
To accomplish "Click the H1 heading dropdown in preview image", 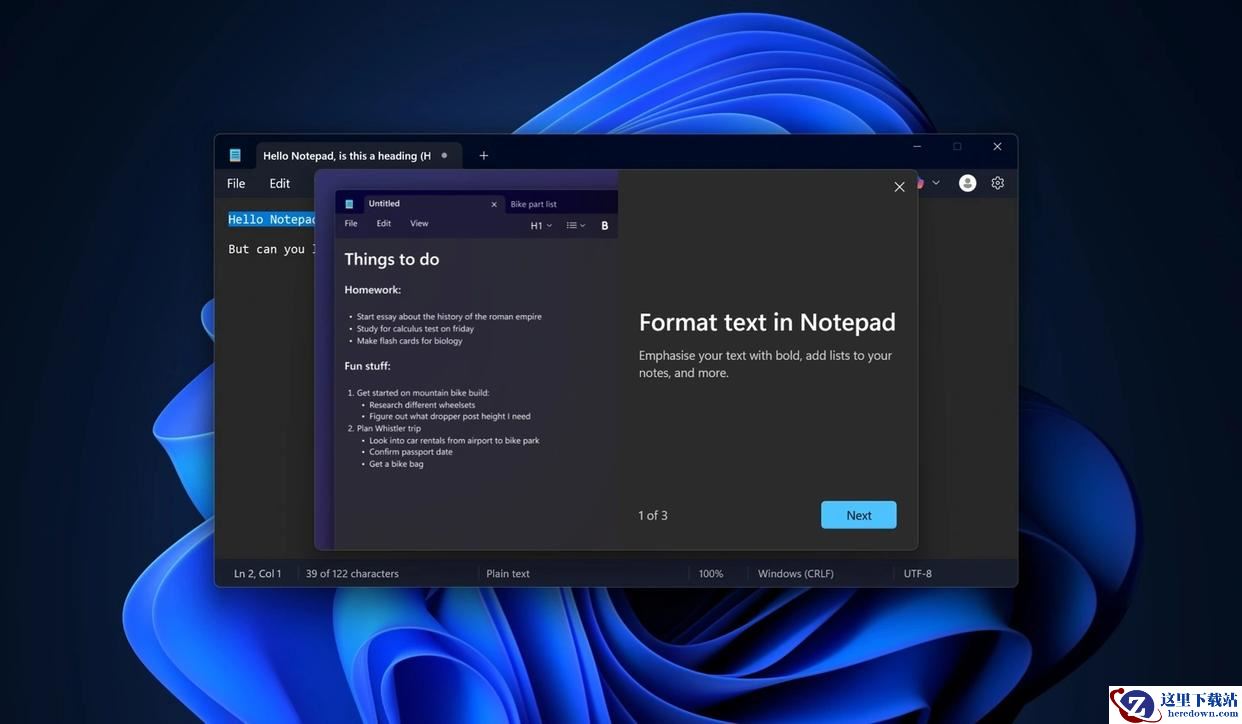I will click(541, 225).
